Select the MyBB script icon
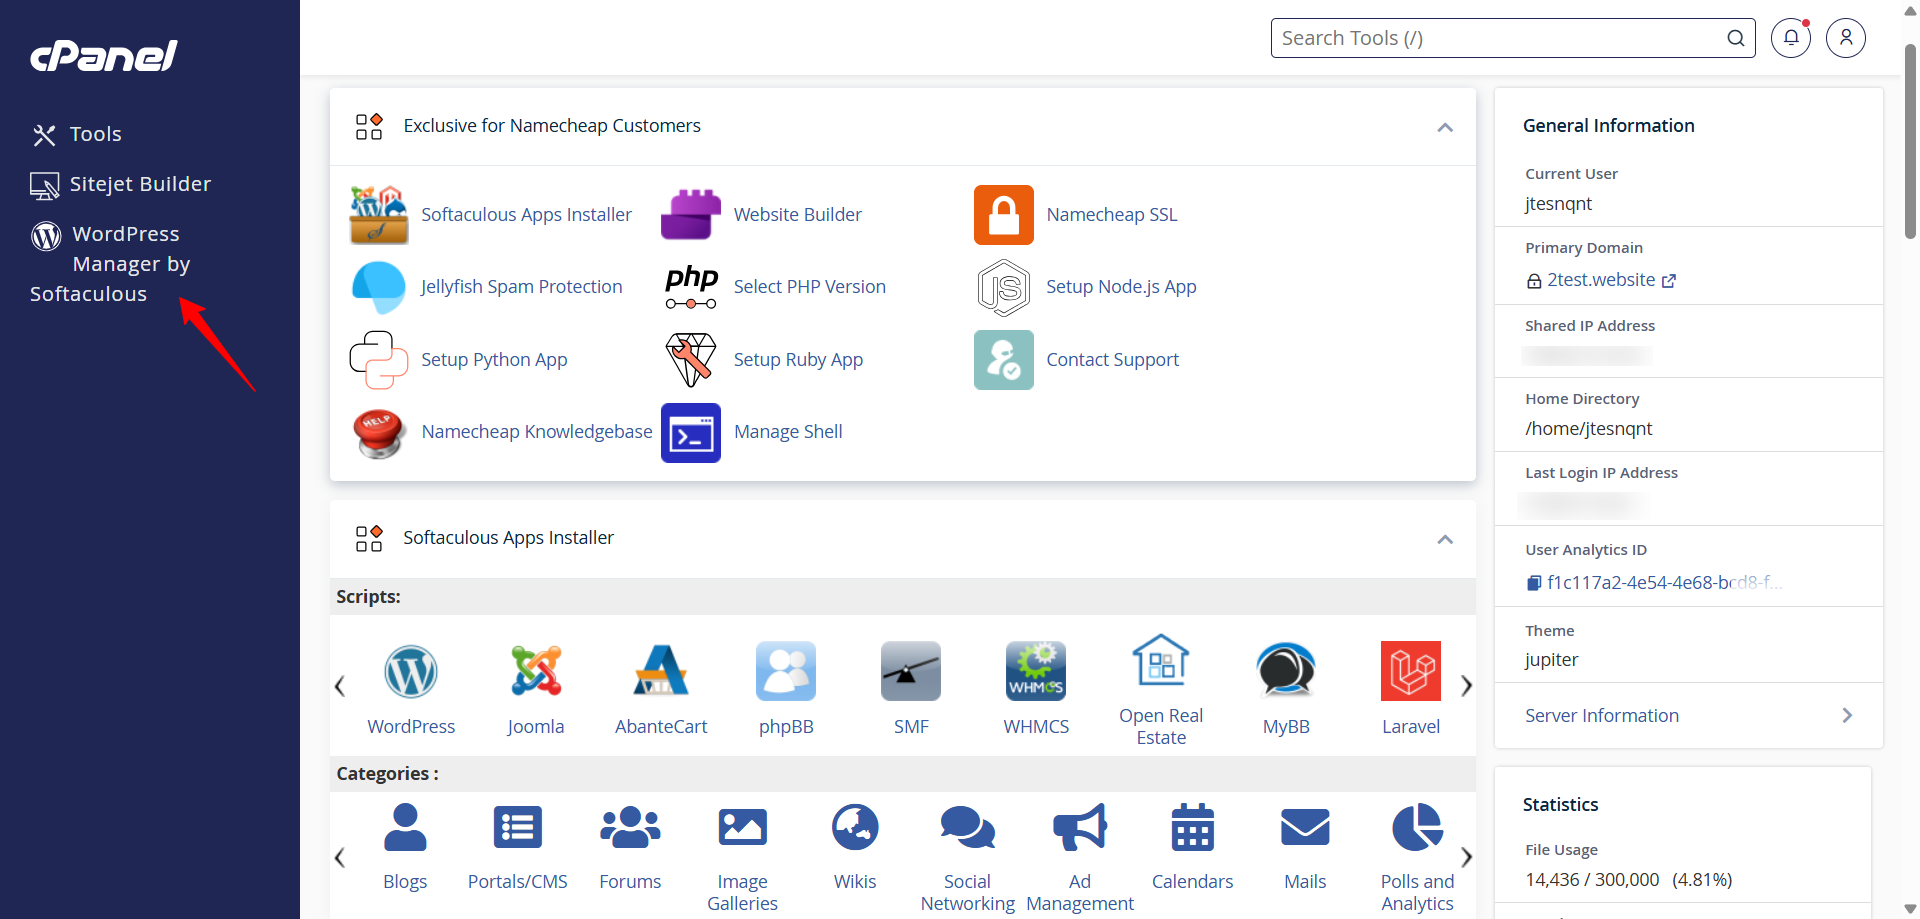 point(1286,671)
